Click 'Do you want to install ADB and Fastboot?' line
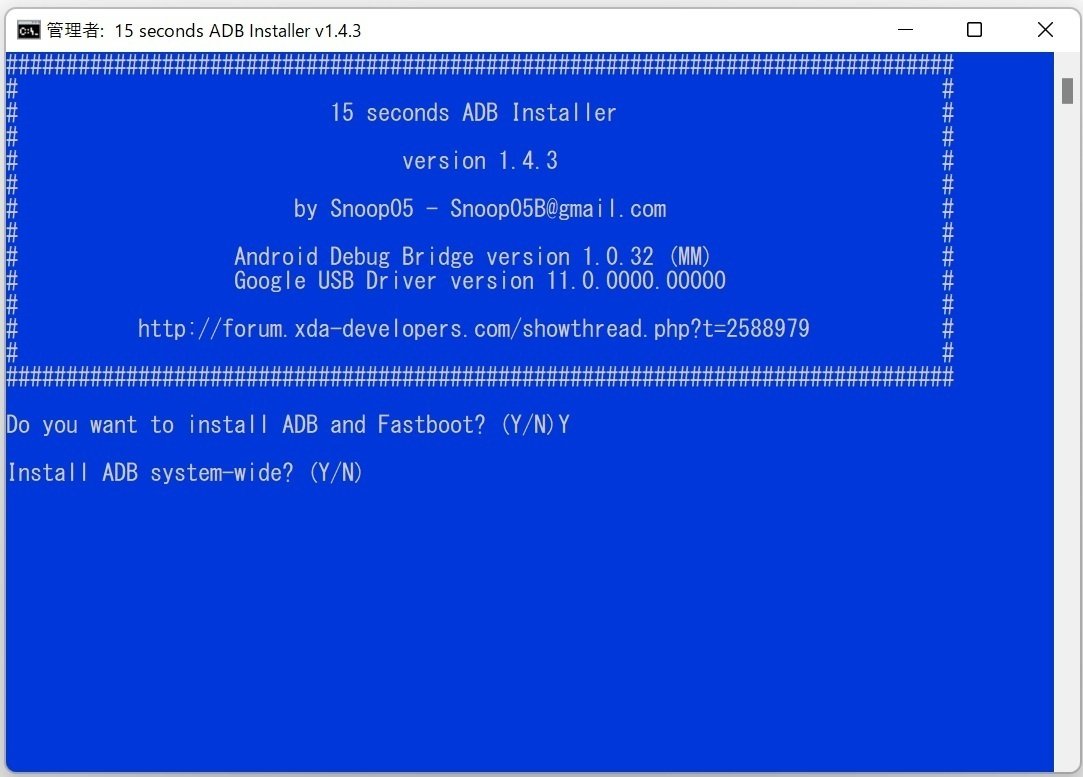Screen dimensions: 1083x777 [x=288, y=425]
